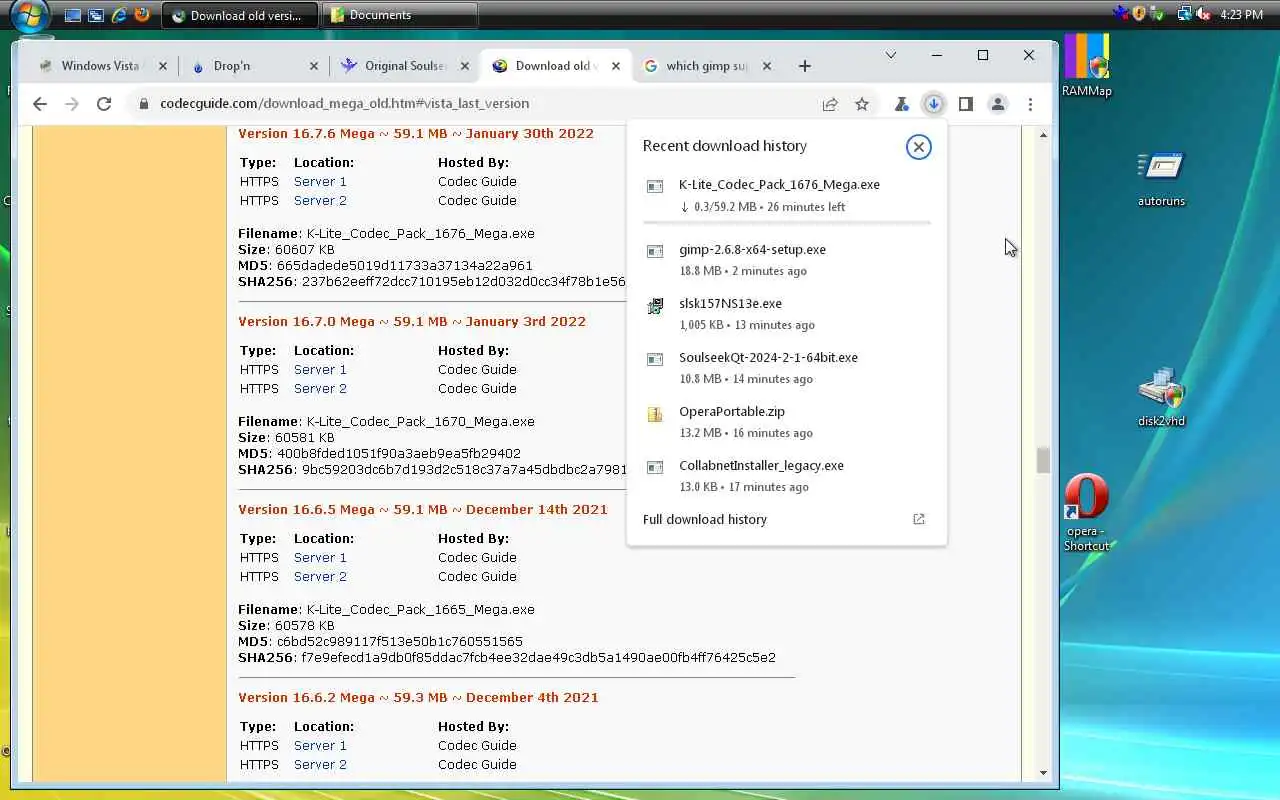Click the share page icon
The height and width of the screenshot is (800, 1280).
(830, 104)
